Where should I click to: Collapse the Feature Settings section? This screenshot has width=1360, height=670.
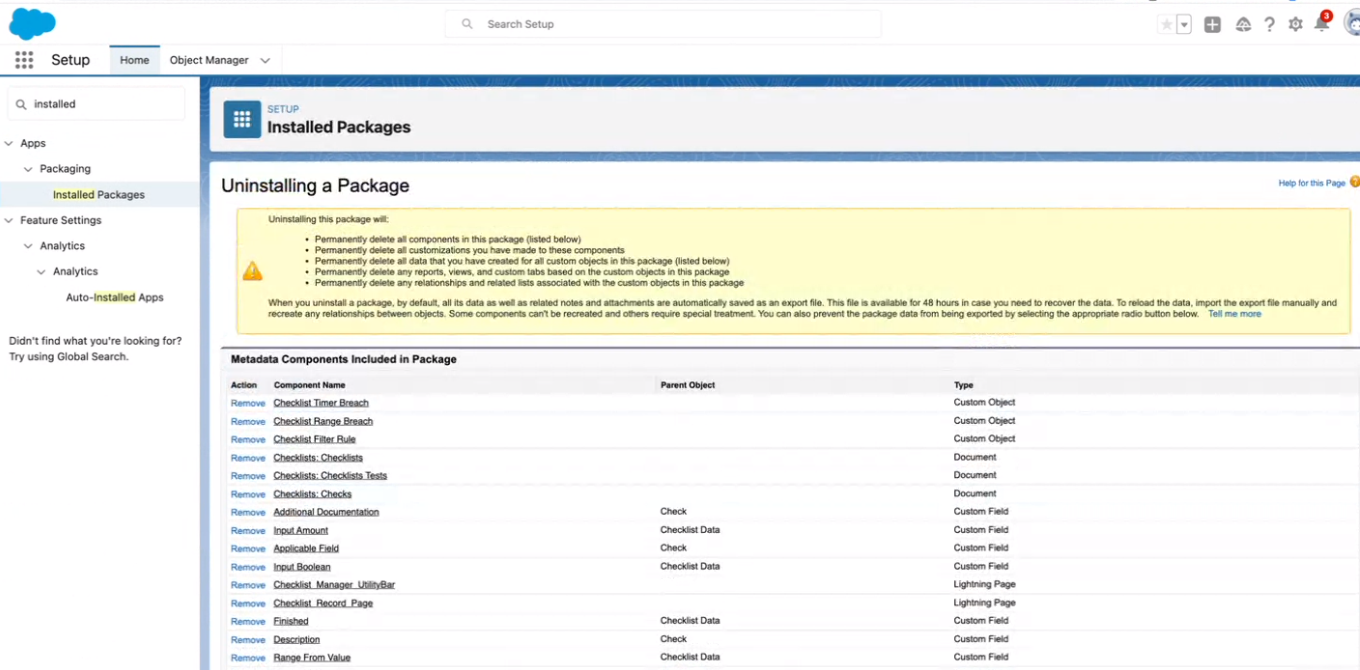coord(9,220)
